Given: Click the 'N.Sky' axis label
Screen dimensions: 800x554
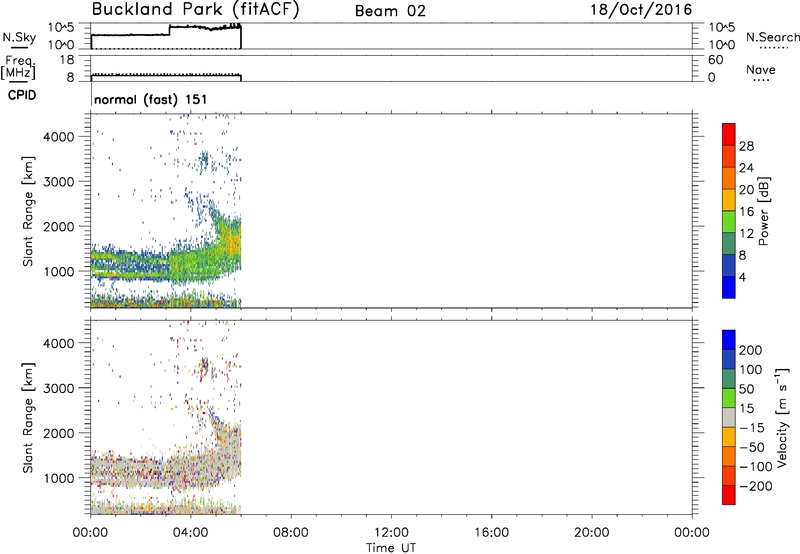Looking at the screenshot, I should 19,37.
